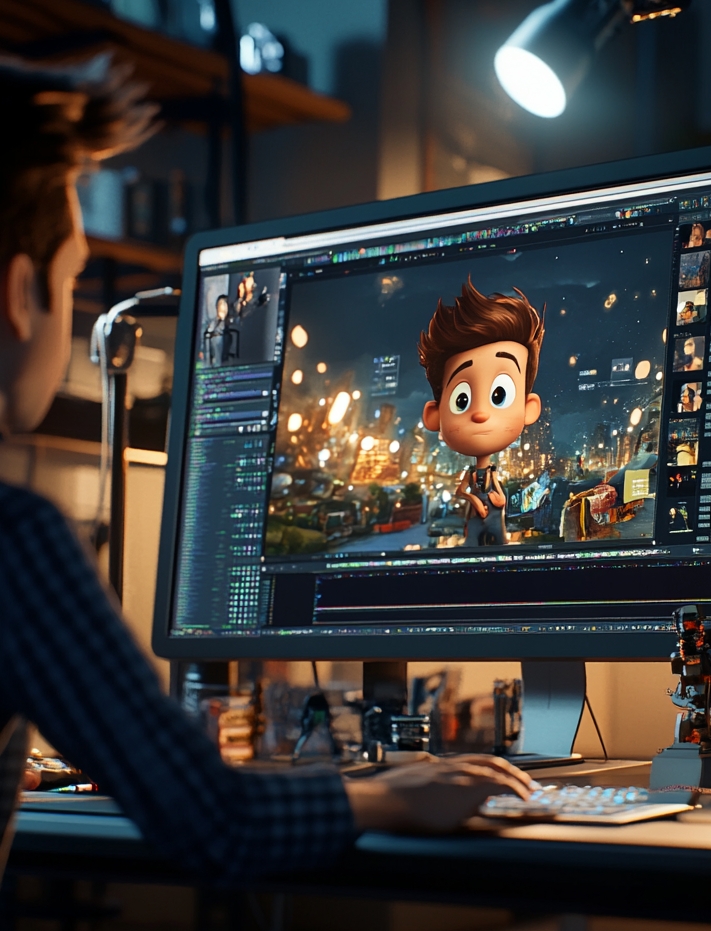Select the fourth thumbnail with dark-haired figure
This screenshot has height=931, width=711.
tap(689, 353)
